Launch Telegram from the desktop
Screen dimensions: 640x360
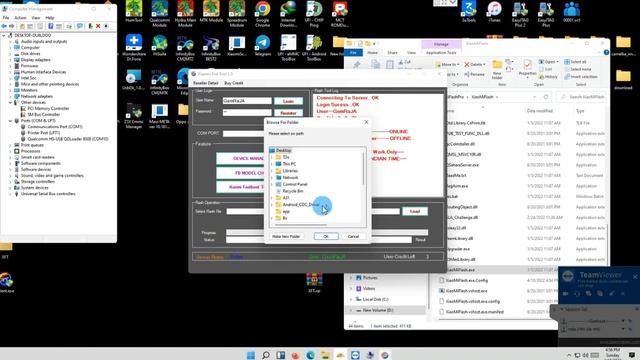262,46
